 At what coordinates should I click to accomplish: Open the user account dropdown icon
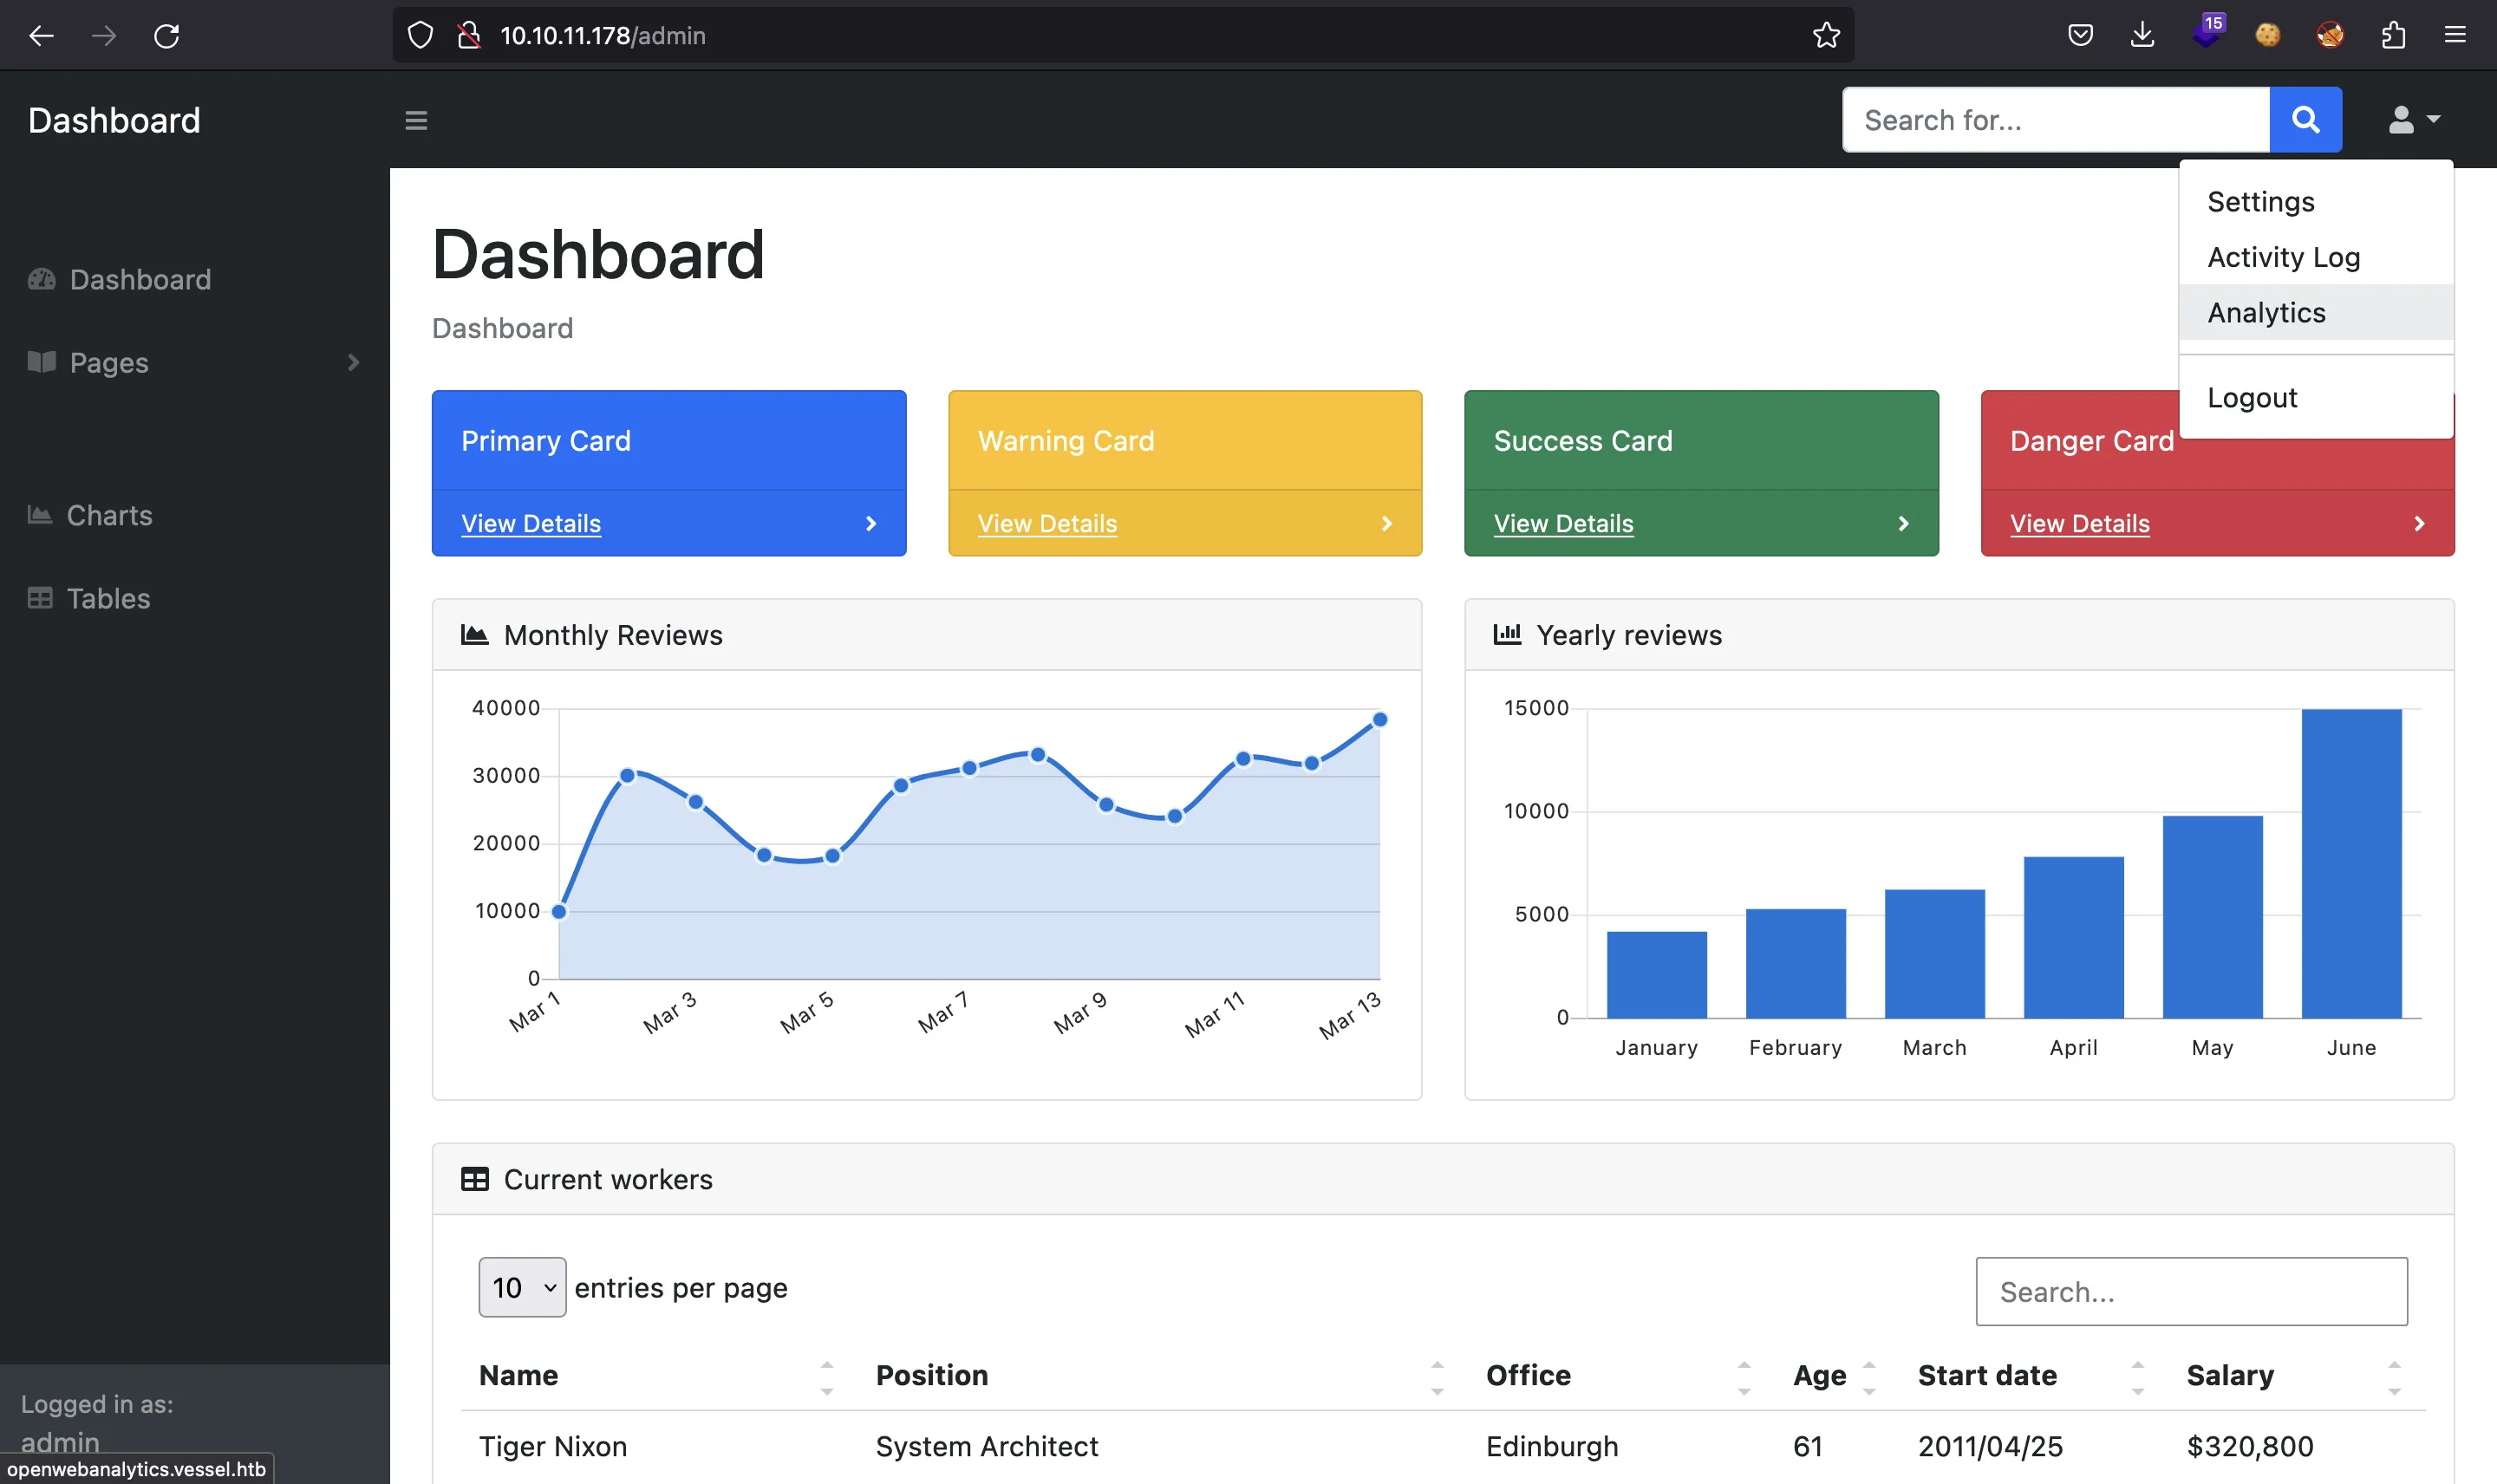(x=2413, y=120)
